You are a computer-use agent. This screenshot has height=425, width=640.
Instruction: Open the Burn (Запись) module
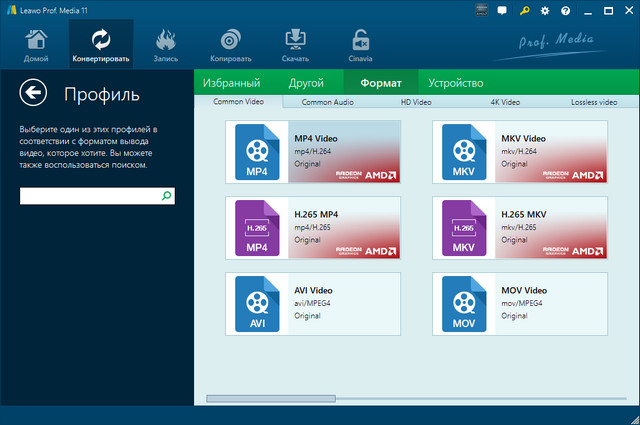point(167,44)
